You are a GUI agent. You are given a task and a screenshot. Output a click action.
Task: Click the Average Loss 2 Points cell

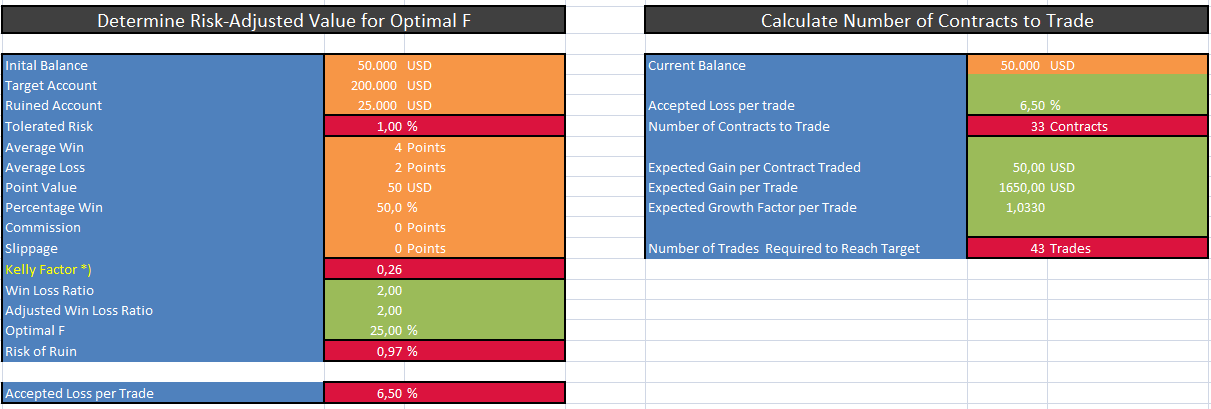pyautogui.click(x=444, y=167)
